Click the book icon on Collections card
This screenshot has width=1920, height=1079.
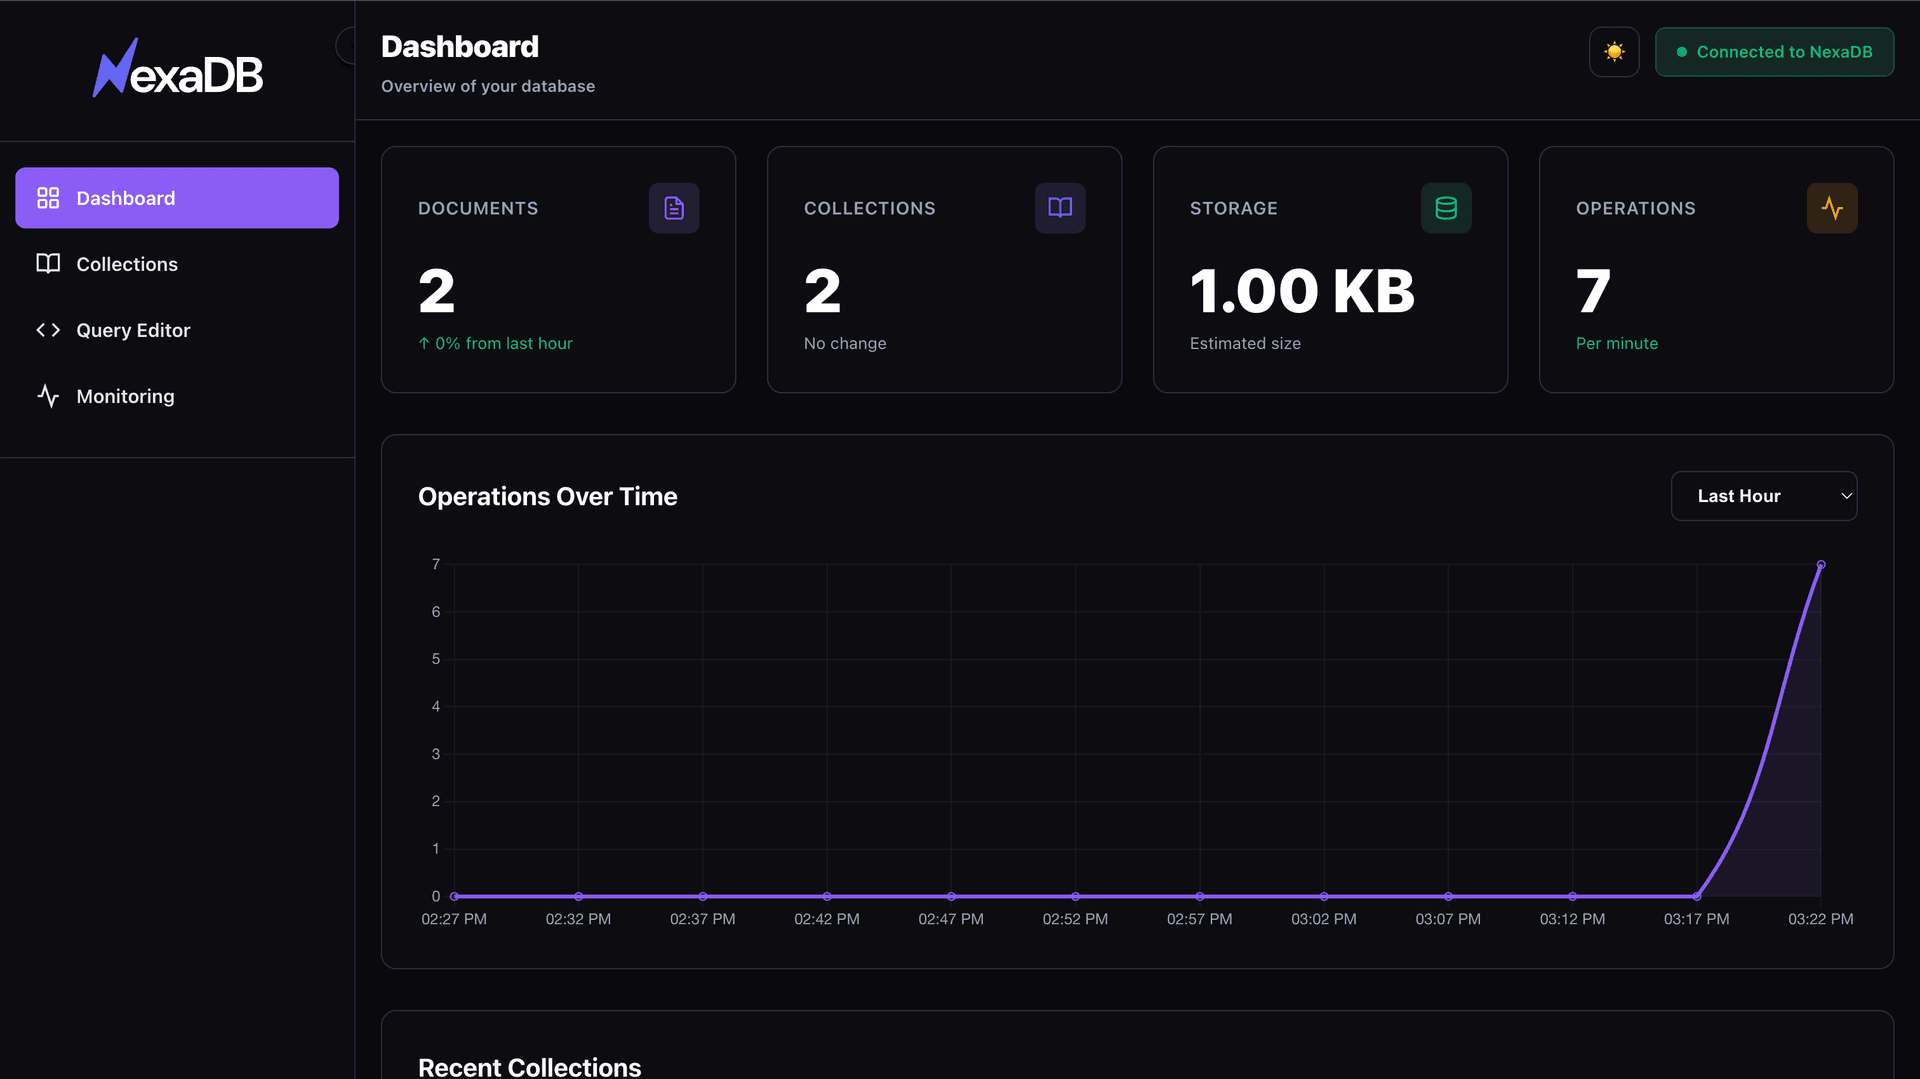(1059, 208)
